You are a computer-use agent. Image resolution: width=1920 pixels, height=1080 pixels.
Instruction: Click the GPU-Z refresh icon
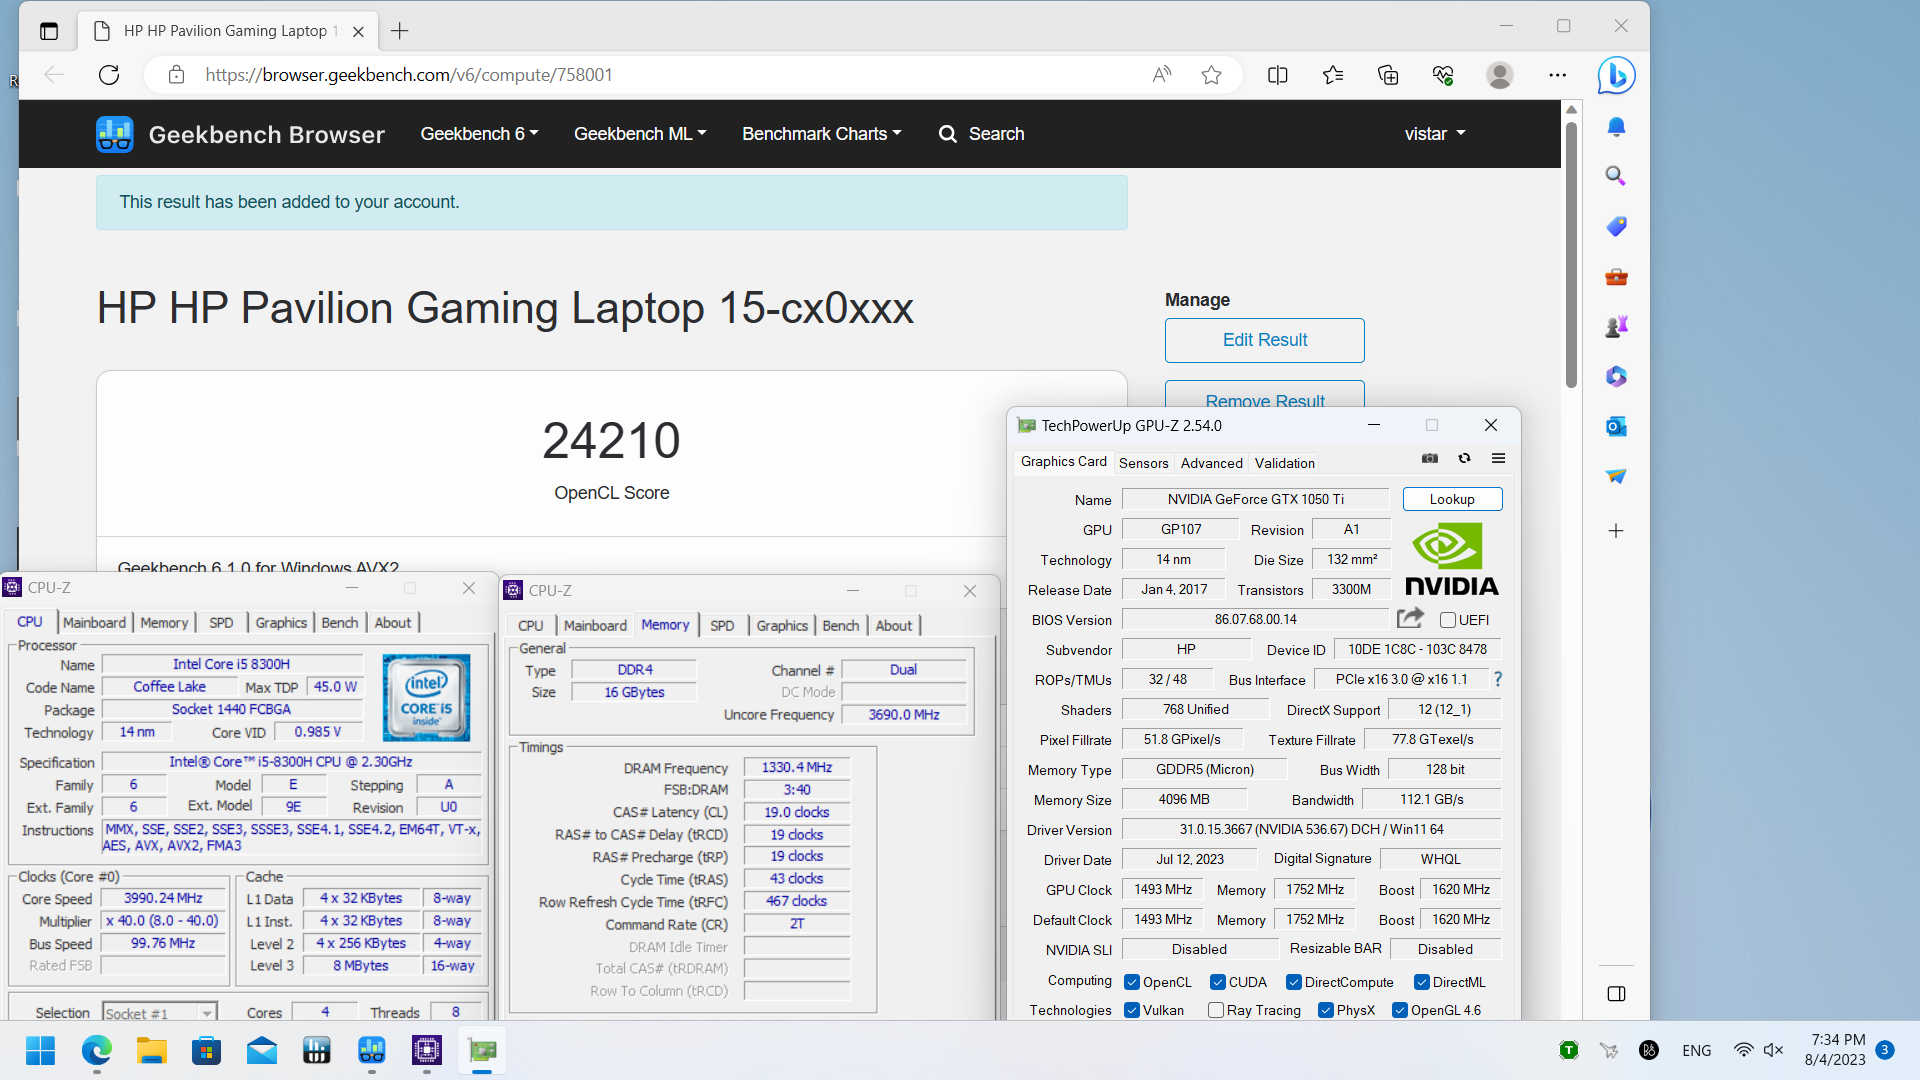click(x=1464, y=458)
